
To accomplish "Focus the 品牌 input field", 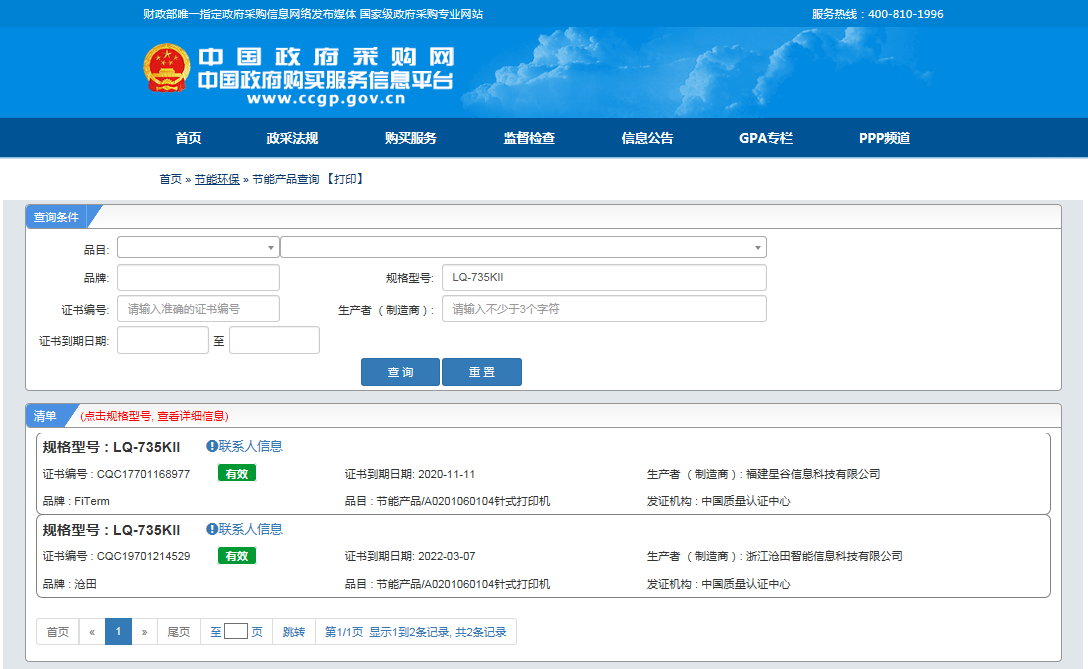I will (198, 278).
